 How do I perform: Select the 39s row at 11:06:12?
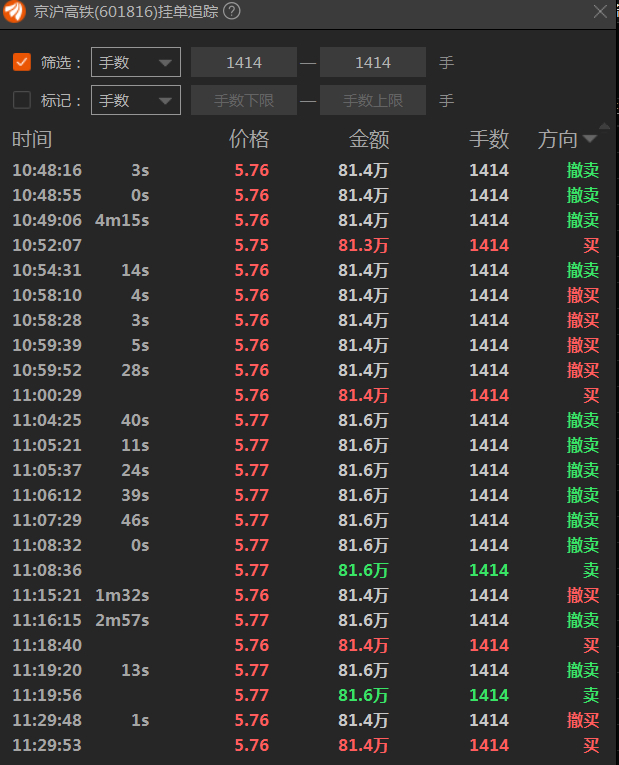click(306, 495)
